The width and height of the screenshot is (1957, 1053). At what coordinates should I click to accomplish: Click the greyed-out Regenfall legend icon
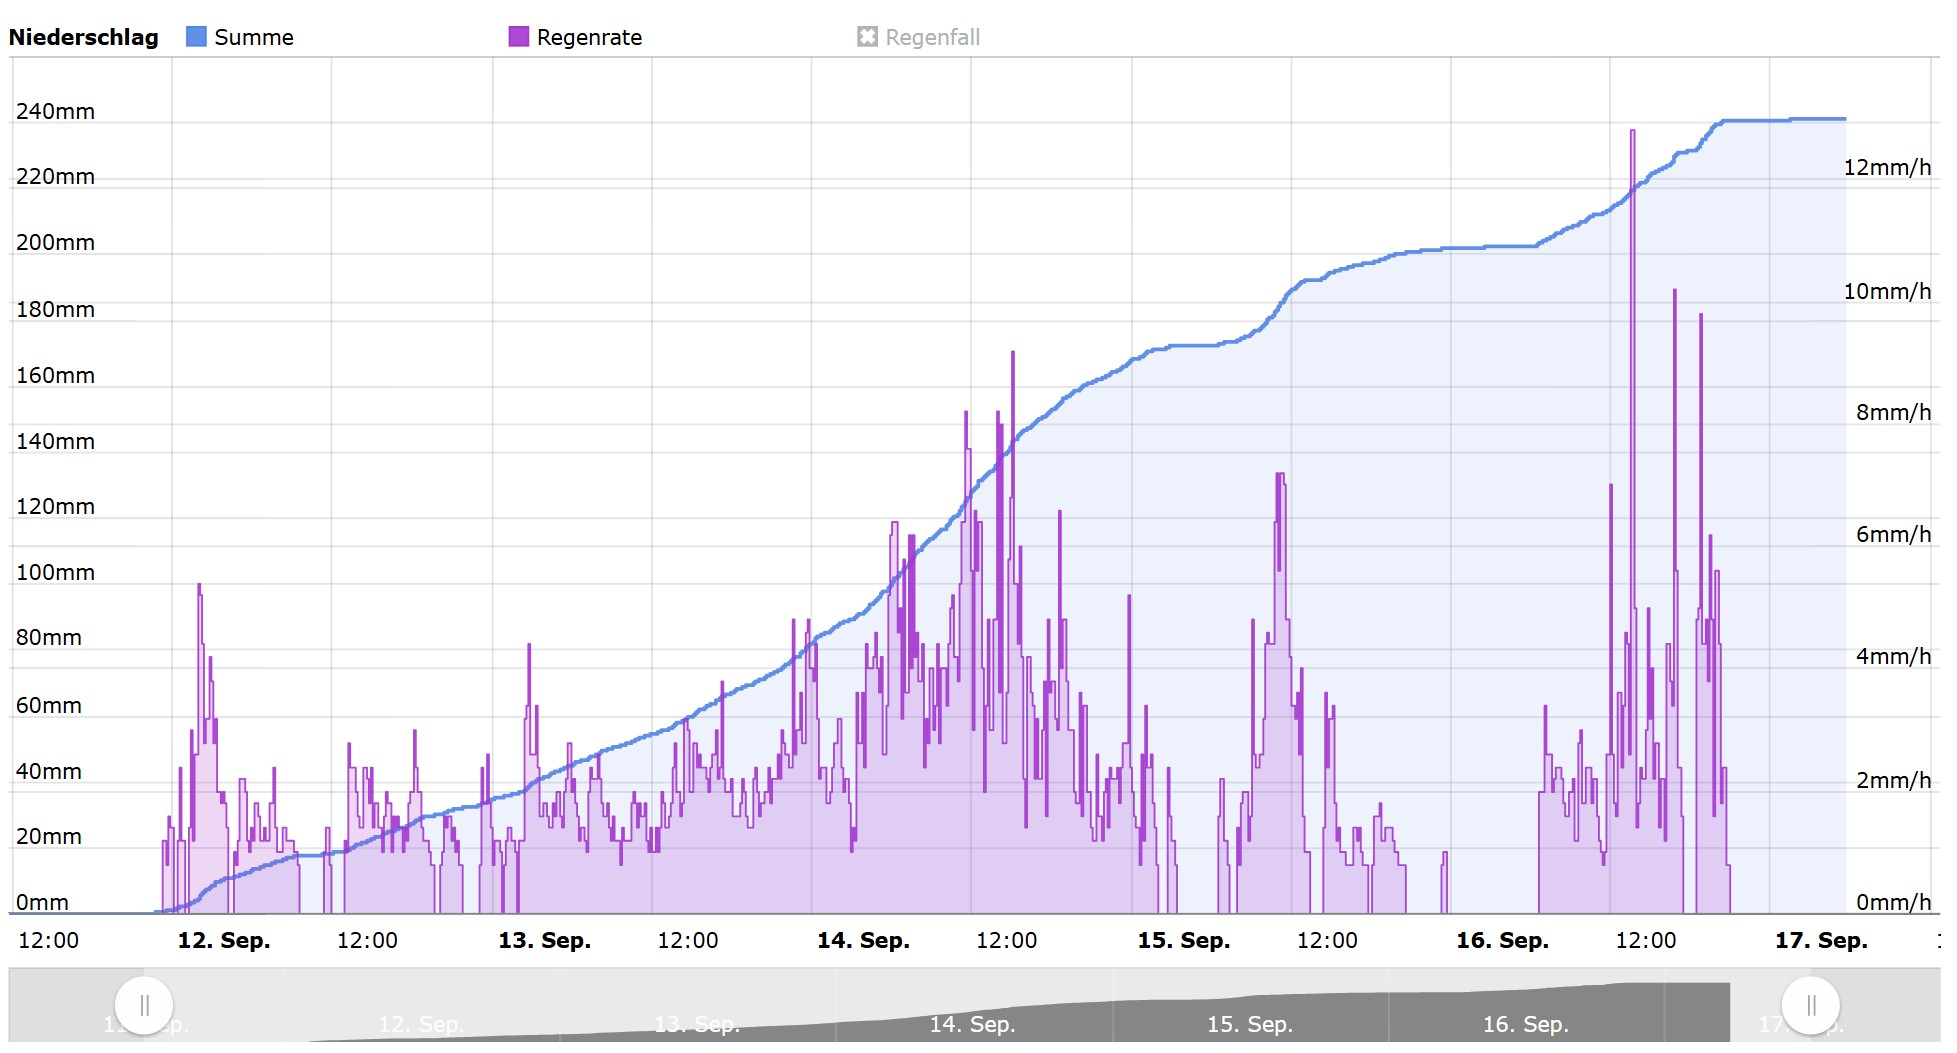tap(867, 37)
